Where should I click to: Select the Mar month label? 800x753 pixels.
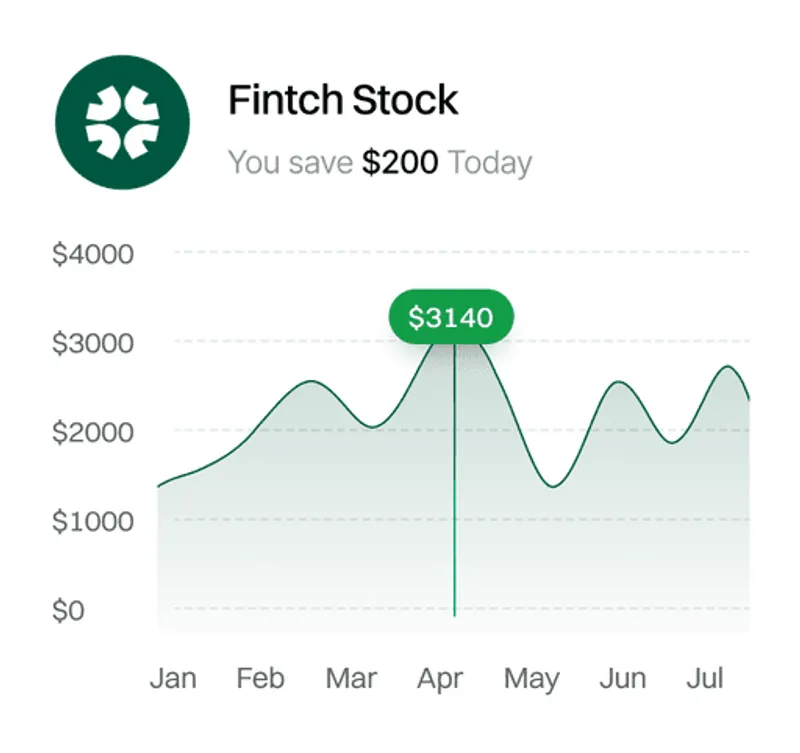tap(351, 679)
